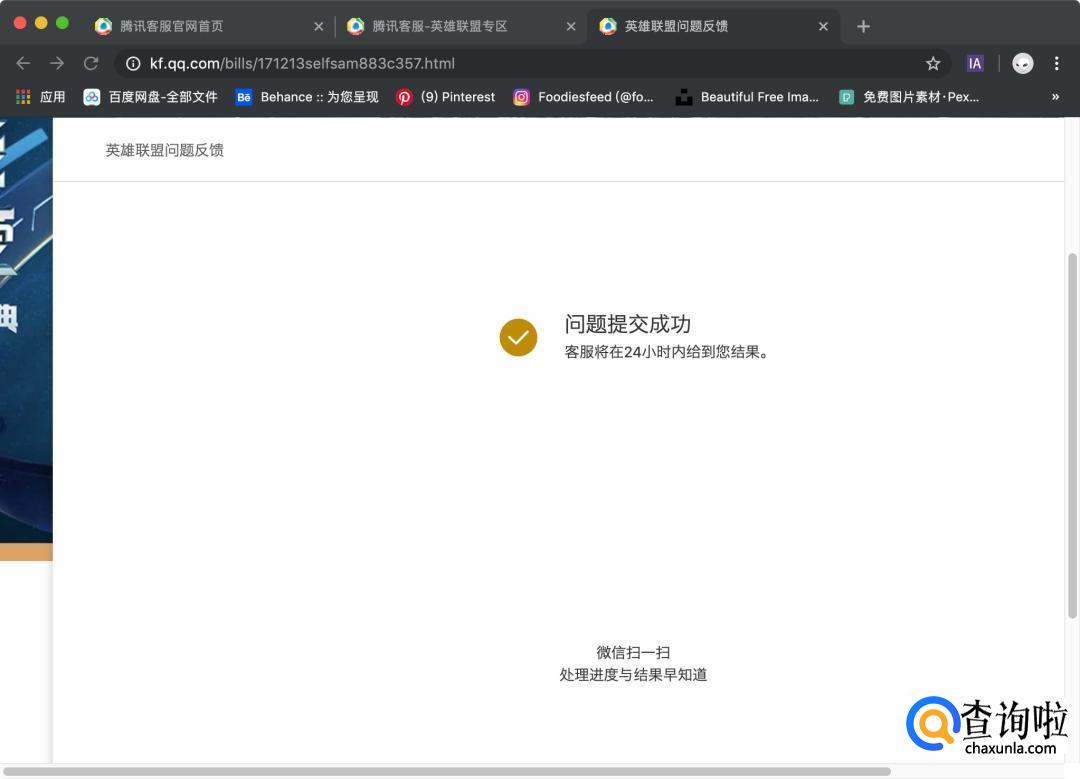Open a new tab with plus button
Screen dimensions: 1080x779
(x=863, y=26)
